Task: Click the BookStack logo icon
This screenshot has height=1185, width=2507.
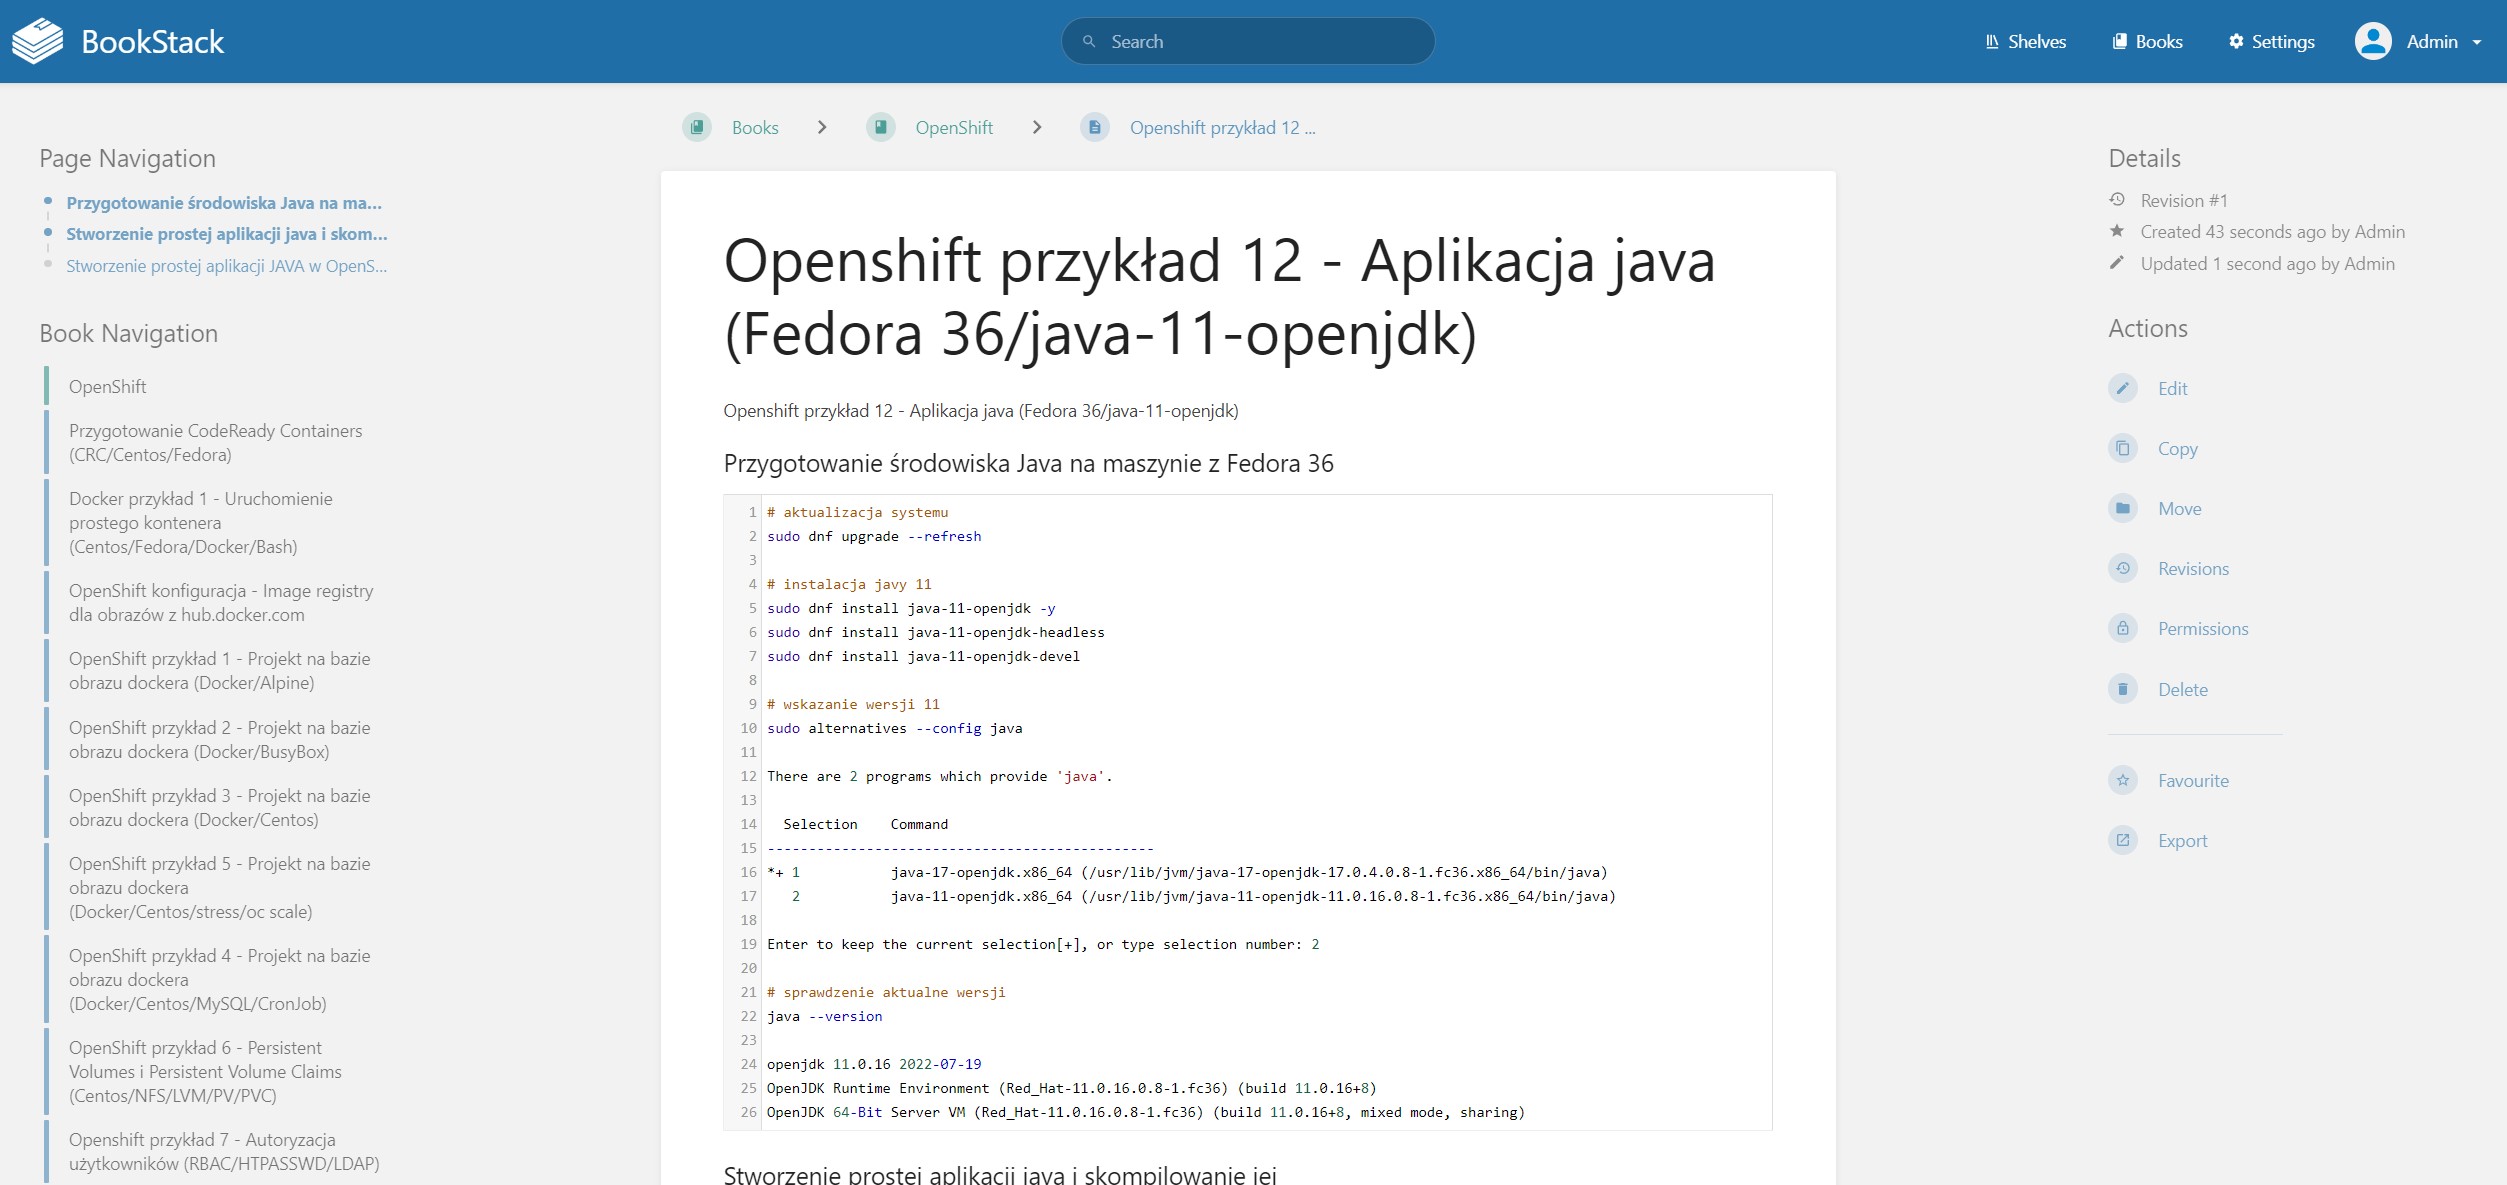Action: coord(38,41)
